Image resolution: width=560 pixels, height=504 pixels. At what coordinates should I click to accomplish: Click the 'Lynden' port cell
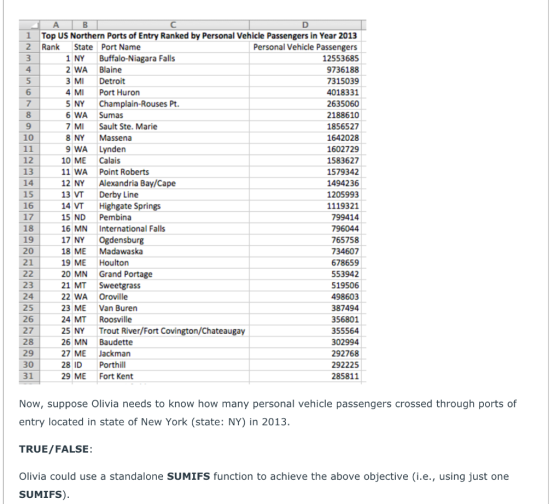click(173, 149)
